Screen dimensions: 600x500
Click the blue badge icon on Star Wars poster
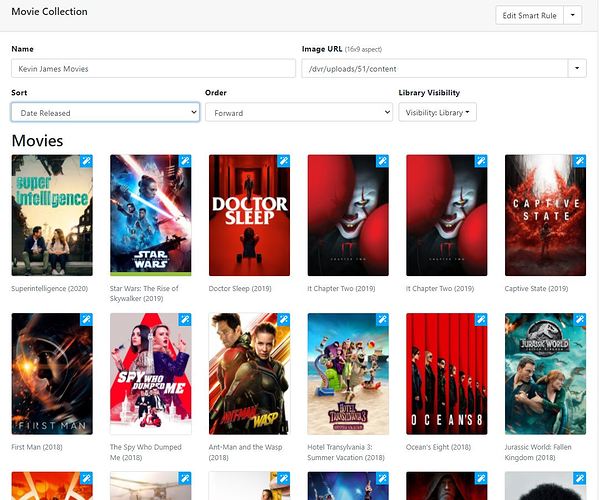pyautogui.click(x=185, y=160)
